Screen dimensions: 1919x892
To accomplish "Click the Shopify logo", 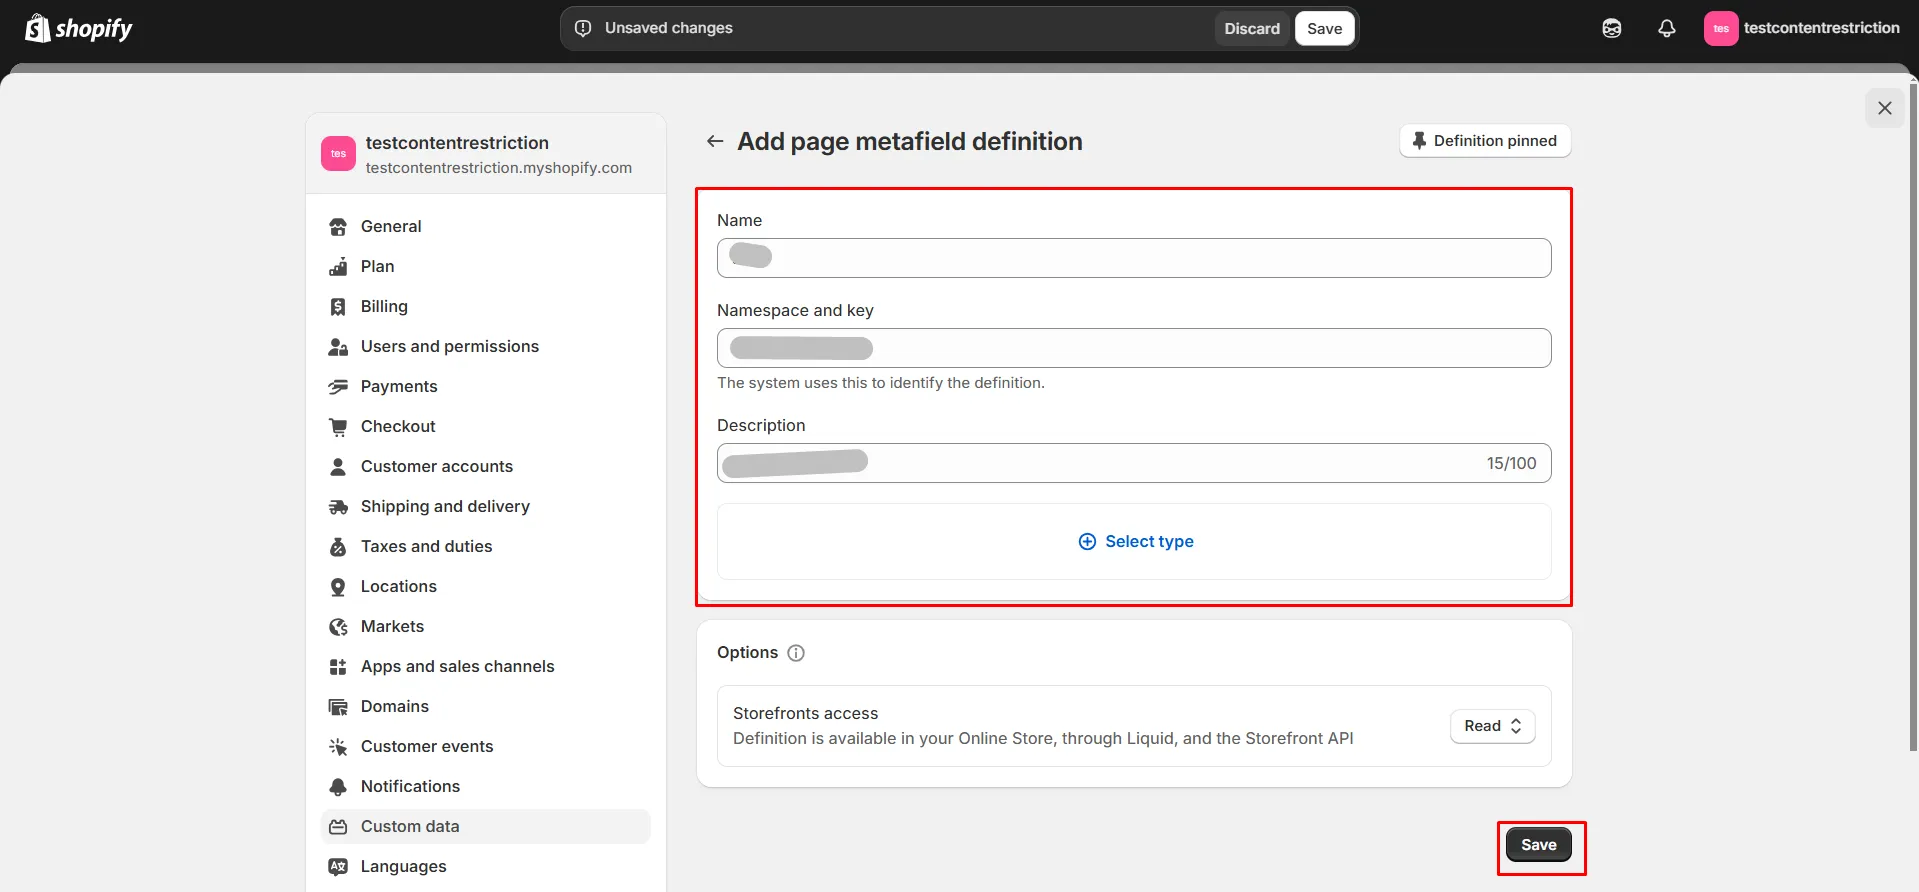I will pos(79,29).
